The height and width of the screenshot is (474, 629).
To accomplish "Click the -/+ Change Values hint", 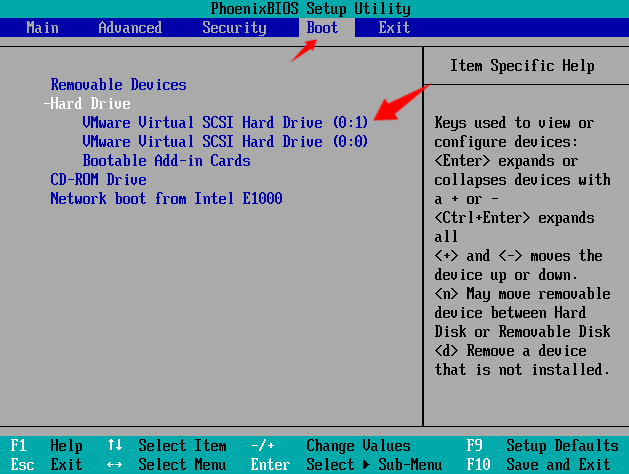I will tap(331, 446).
